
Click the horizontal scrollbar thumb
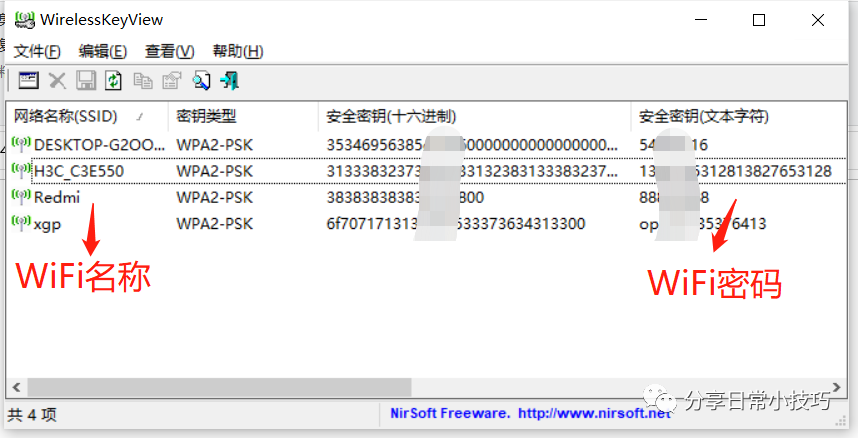[219, 387]
